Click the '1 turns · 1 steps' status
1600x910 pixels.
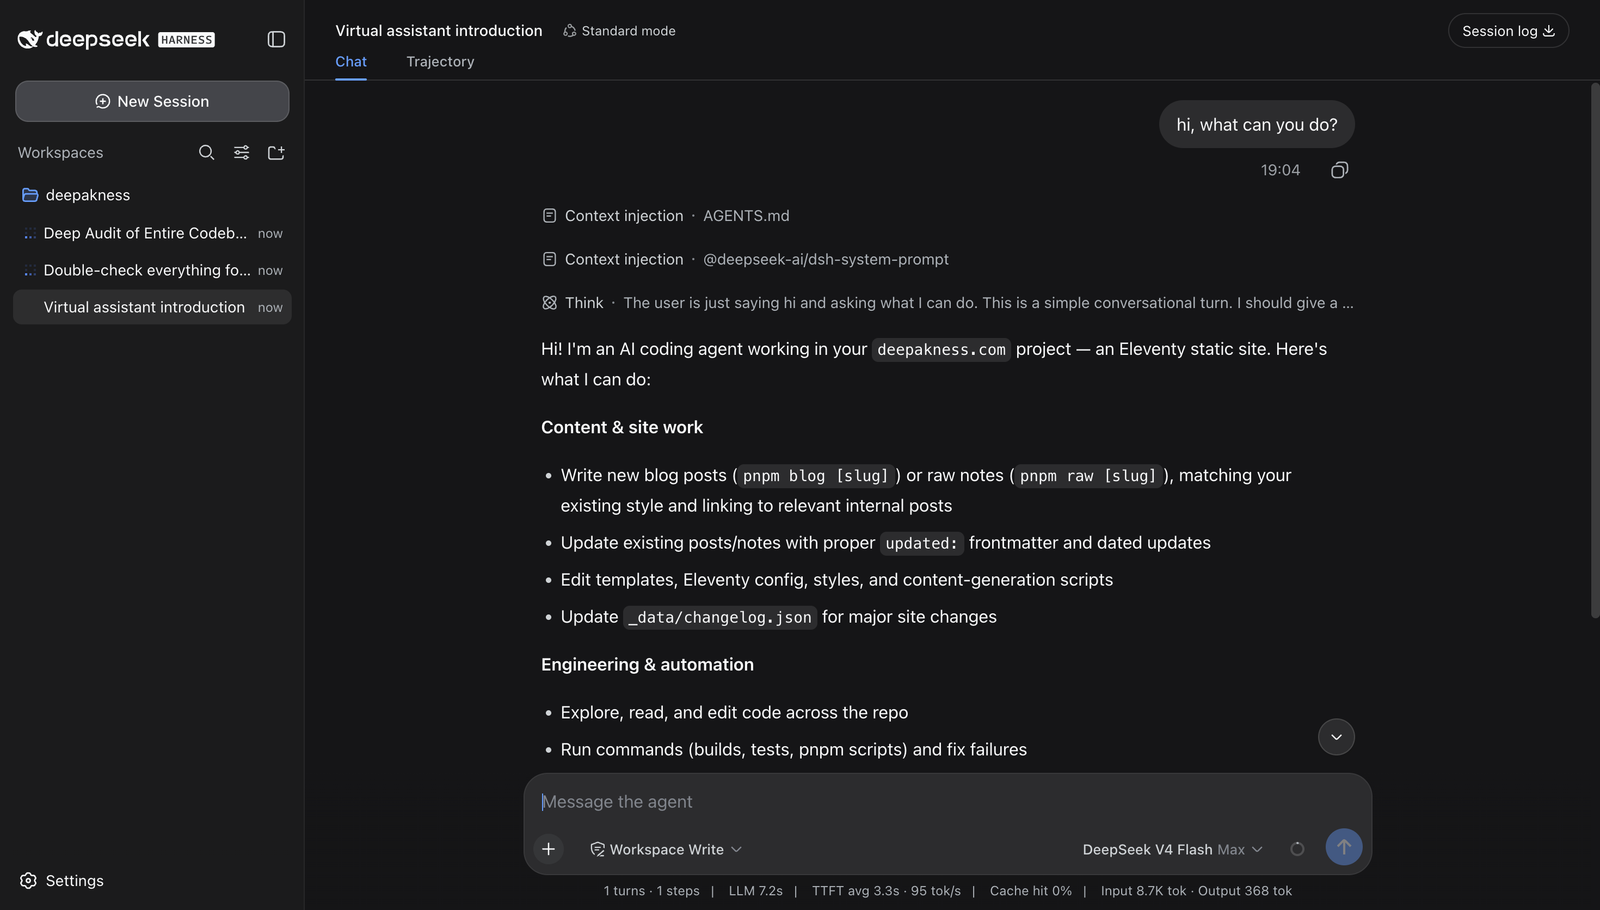tap(651, 891)
